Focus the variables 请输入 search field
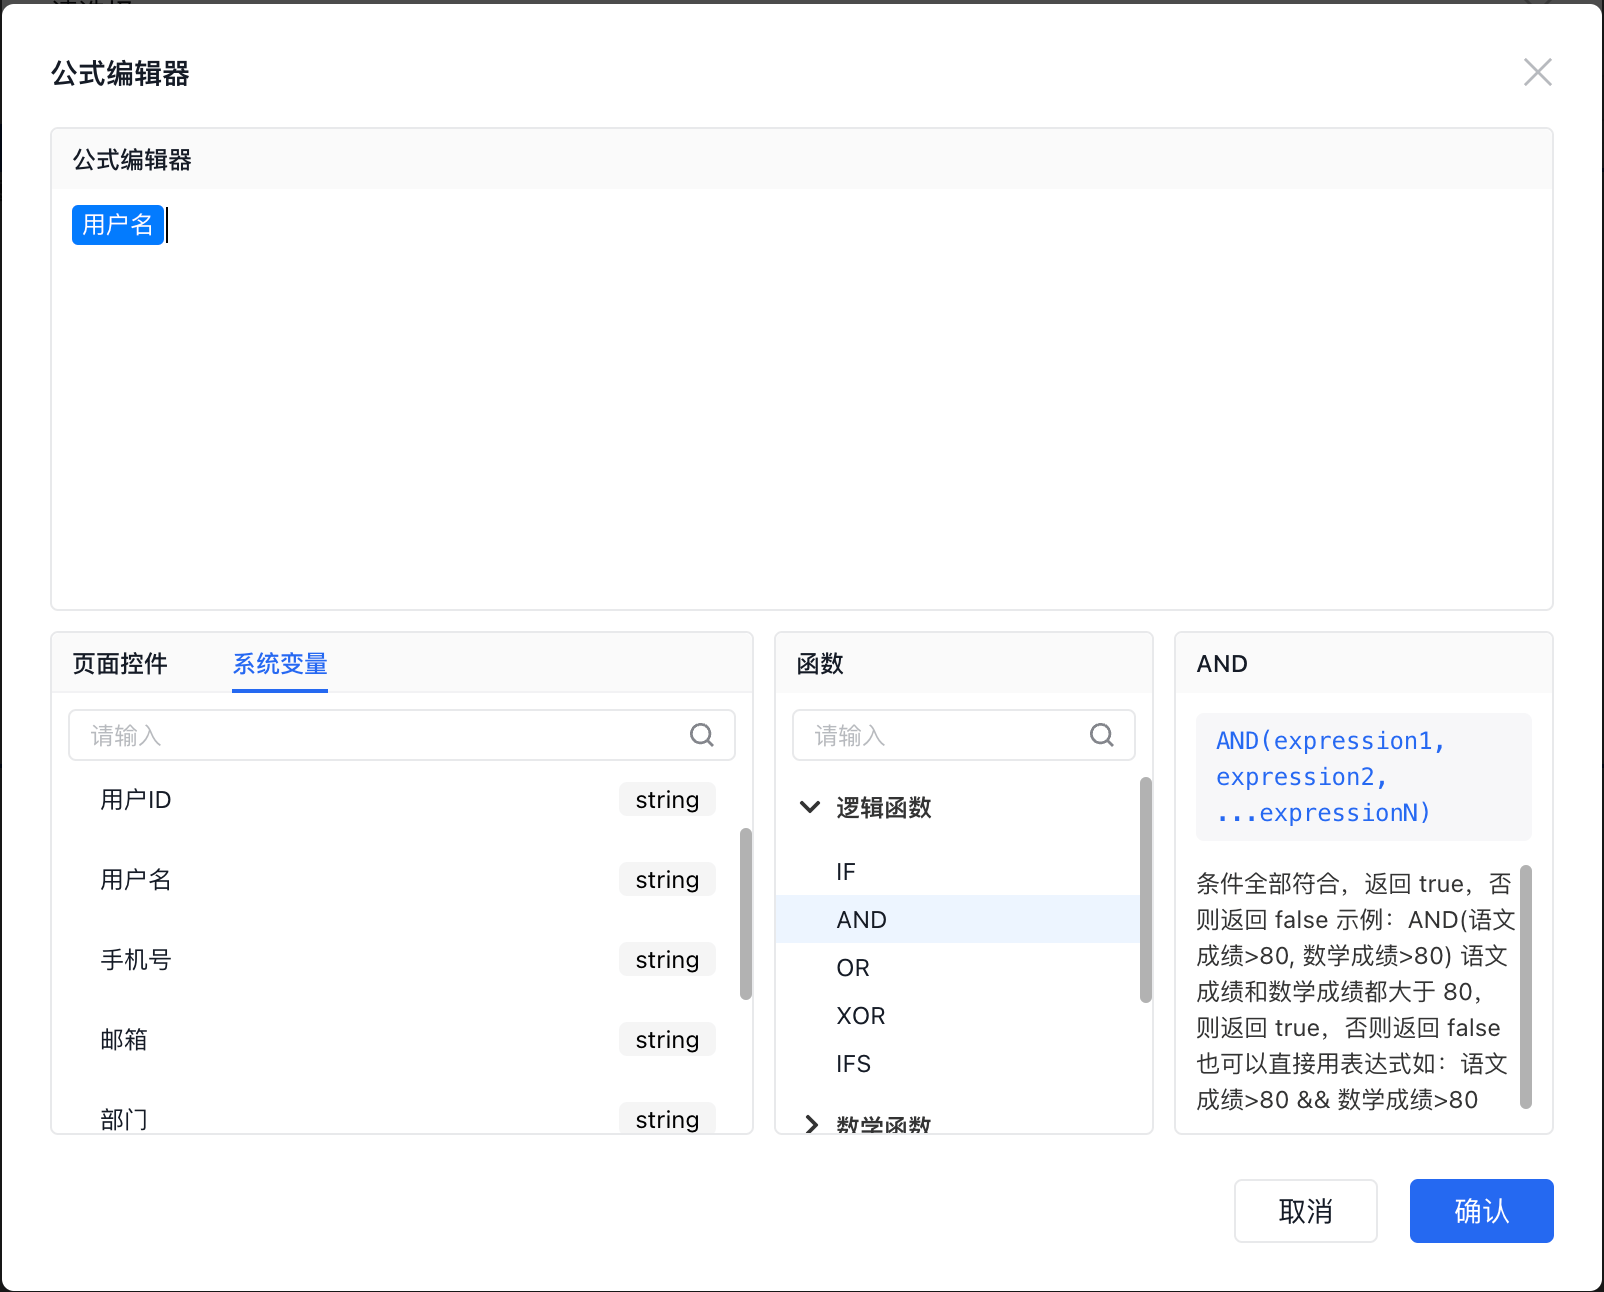Screen dimensions: 1604x1292 tap(402, 735)
